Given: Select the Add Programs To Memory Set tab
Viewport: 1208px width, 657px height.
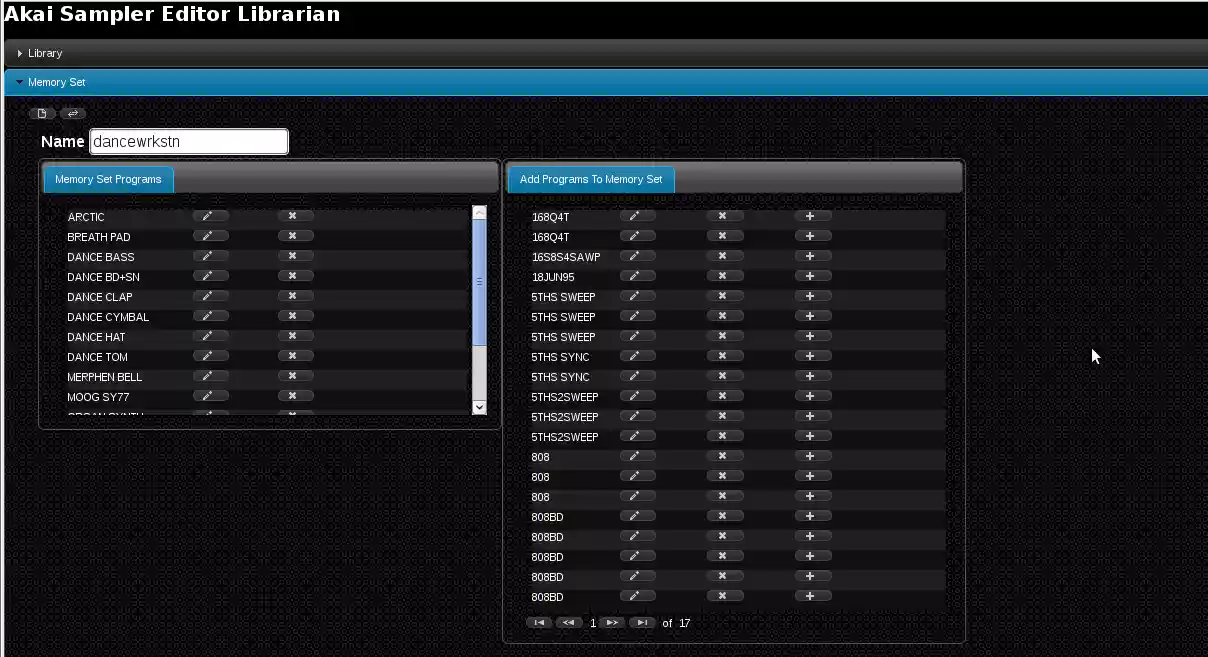Looking at the screenshot, I should [x=590, y=179].
